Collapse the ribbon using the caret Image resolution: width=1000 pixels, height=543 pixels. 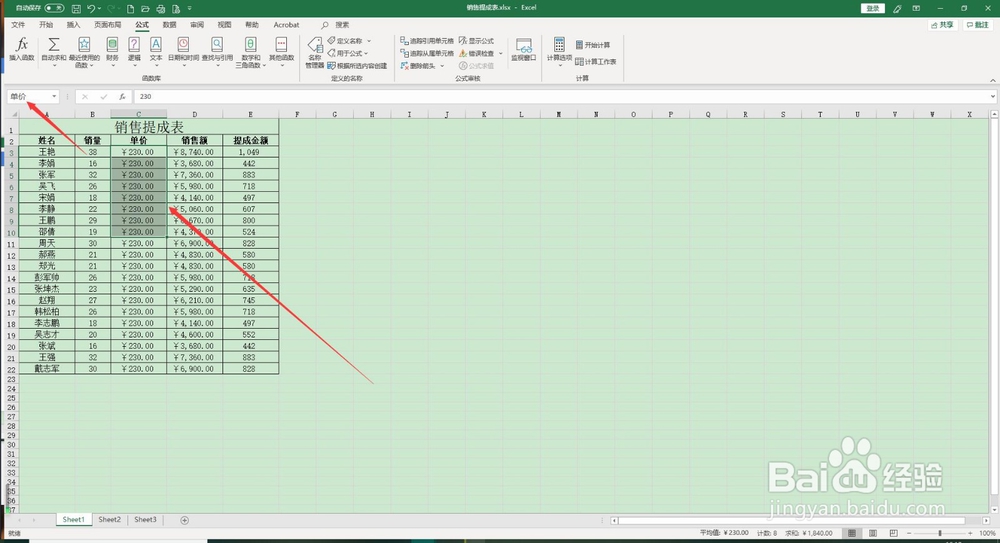pos(992,80)
